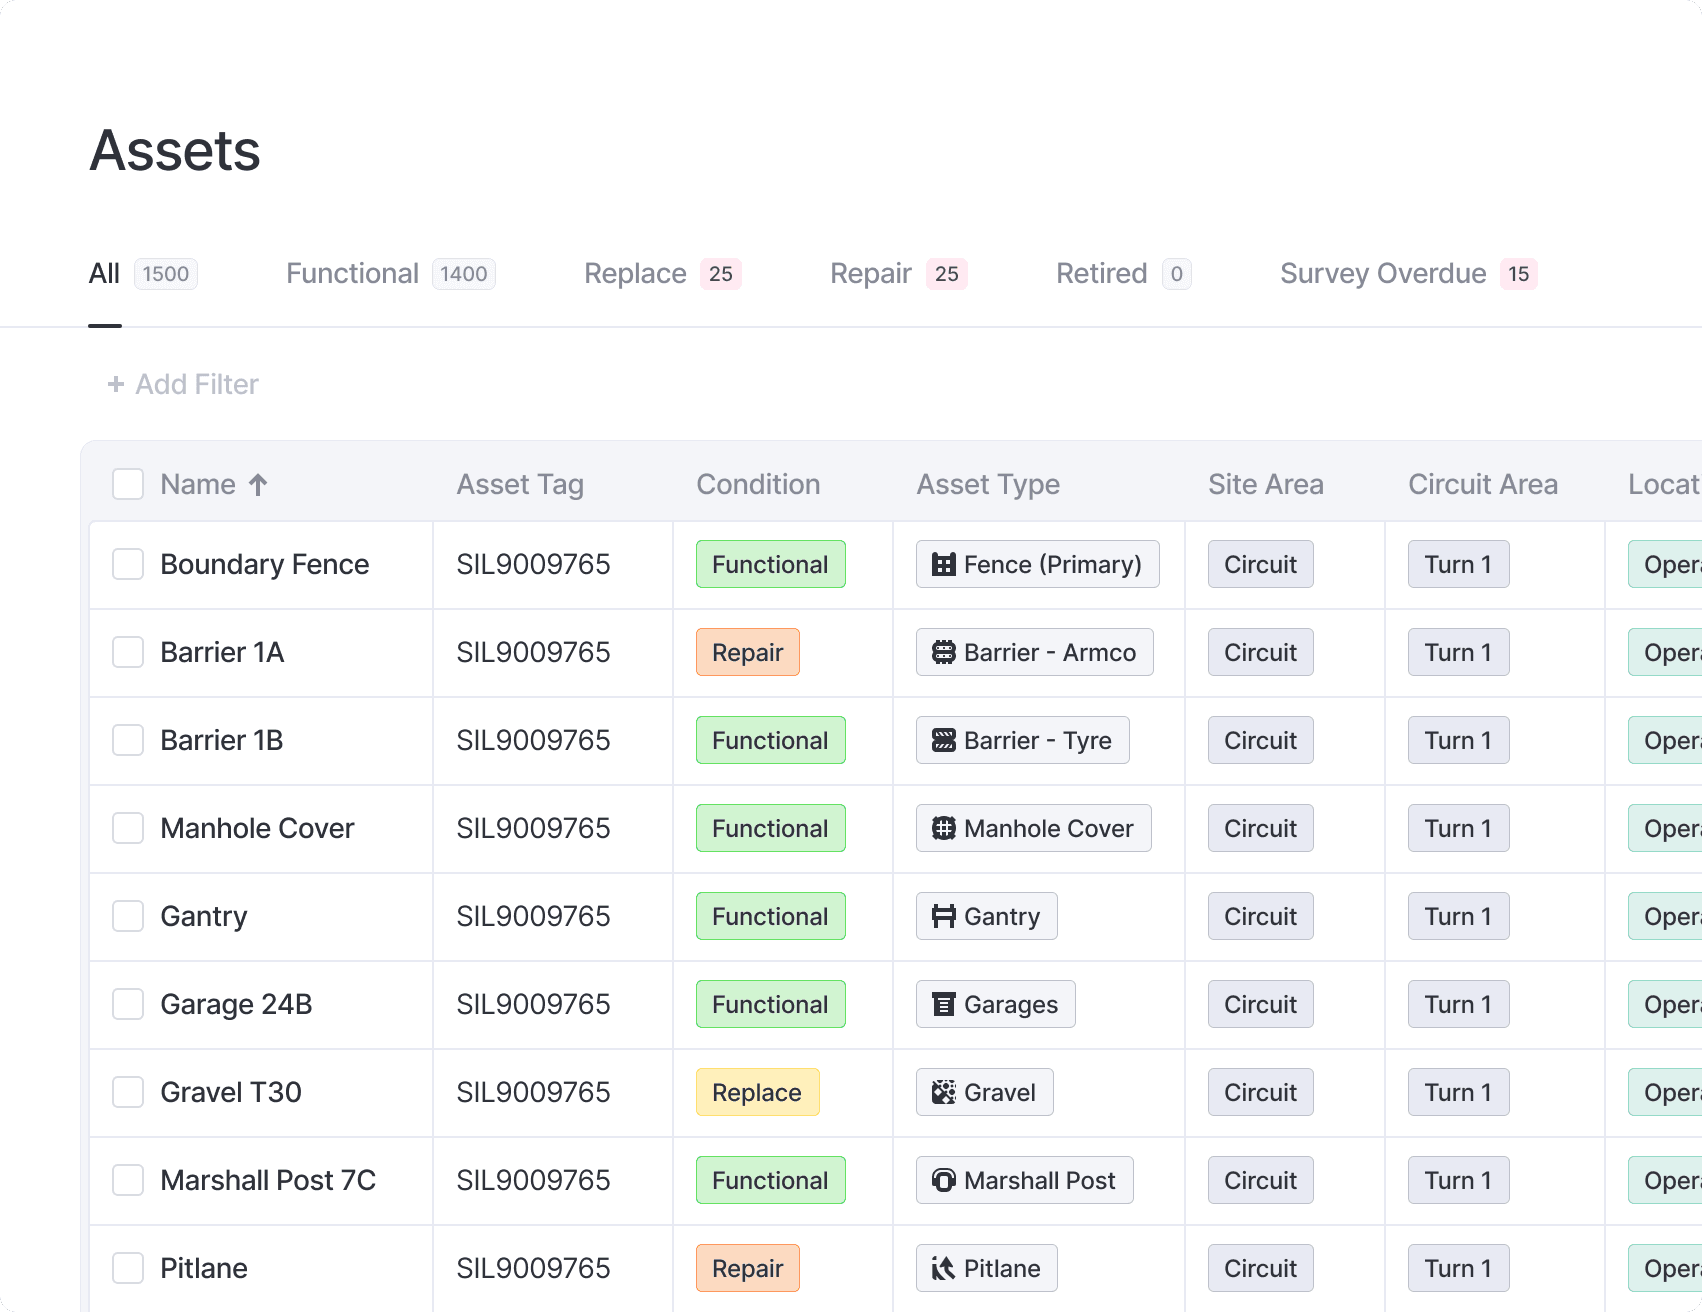Click the Replace condition badge for Gravel T30
1702x1312 pixels.
coord(758,1092)
